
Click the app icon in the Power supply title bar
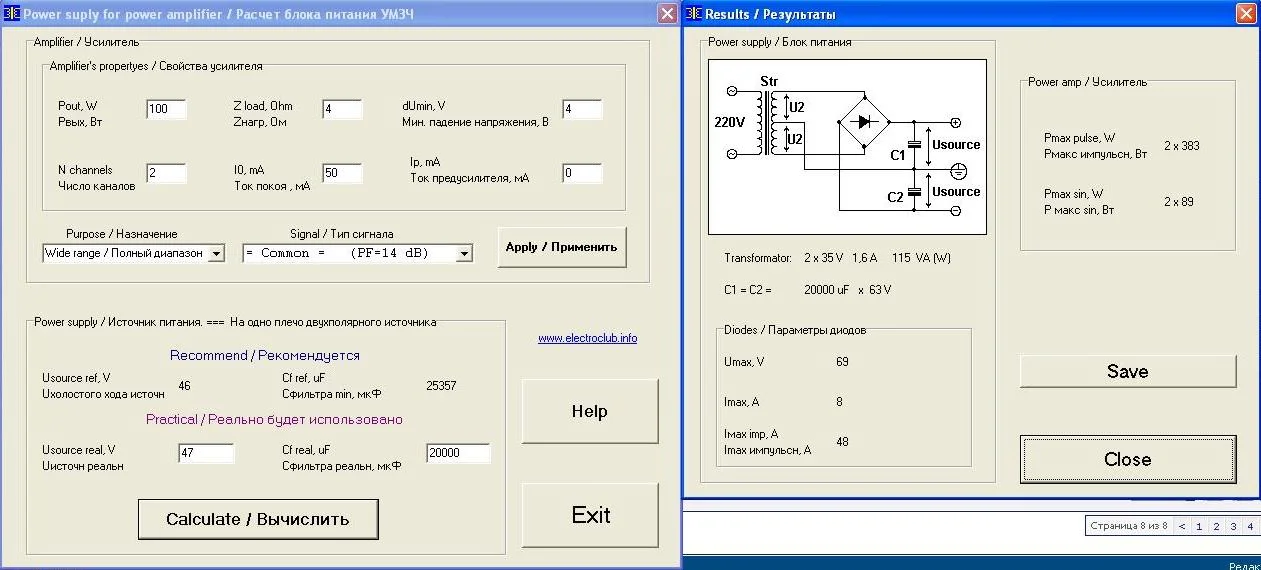[x=12, y=14]
